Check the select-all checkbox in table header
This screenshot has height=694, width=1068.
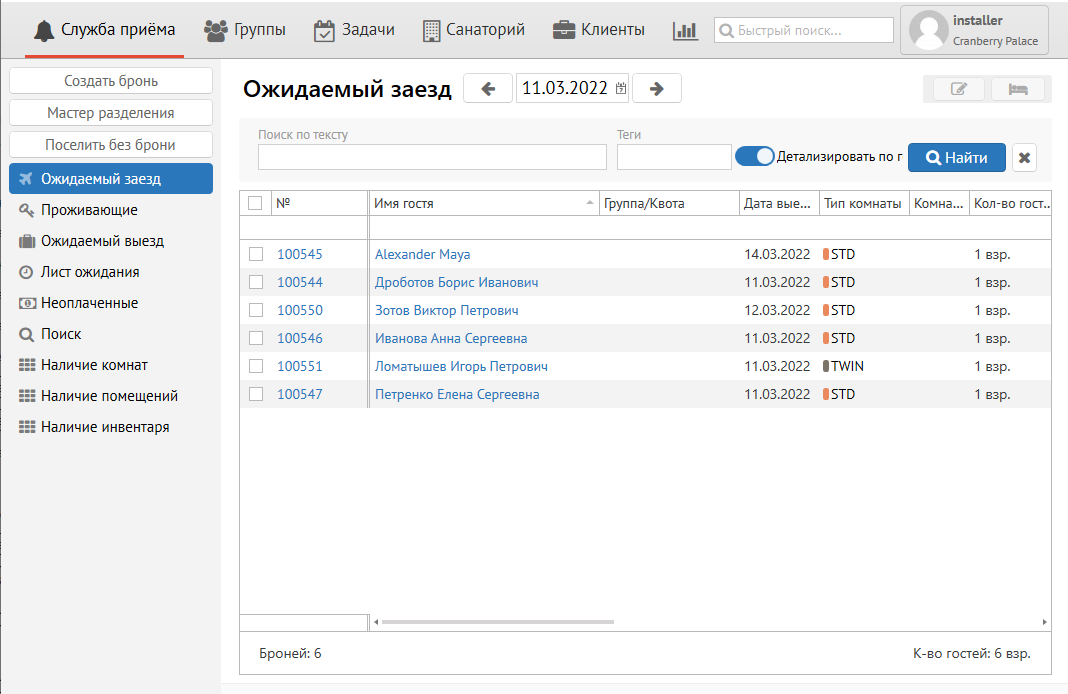click(x=255, y=203)
